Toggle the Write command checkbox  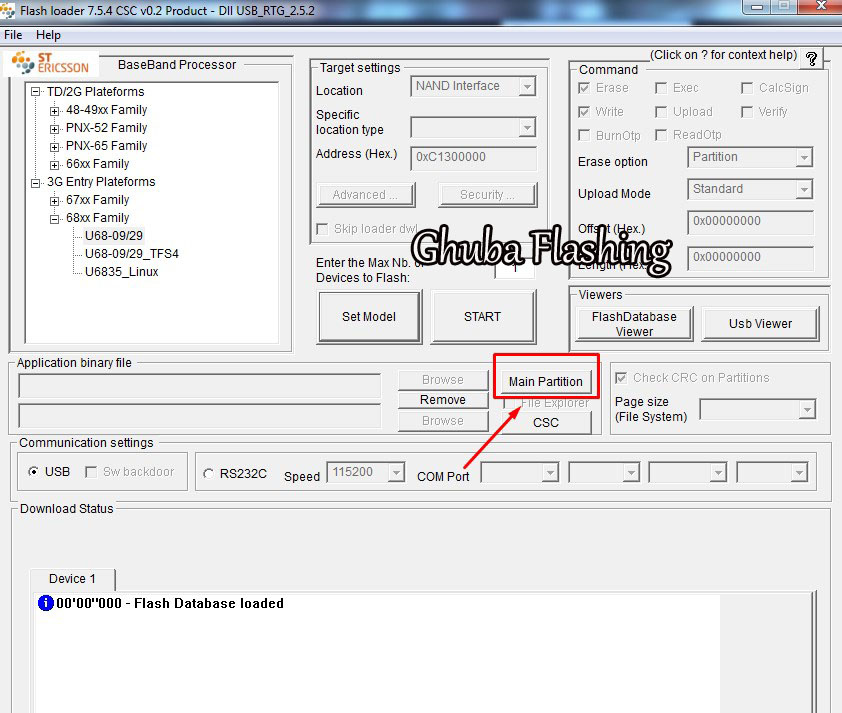coord(584,112)
